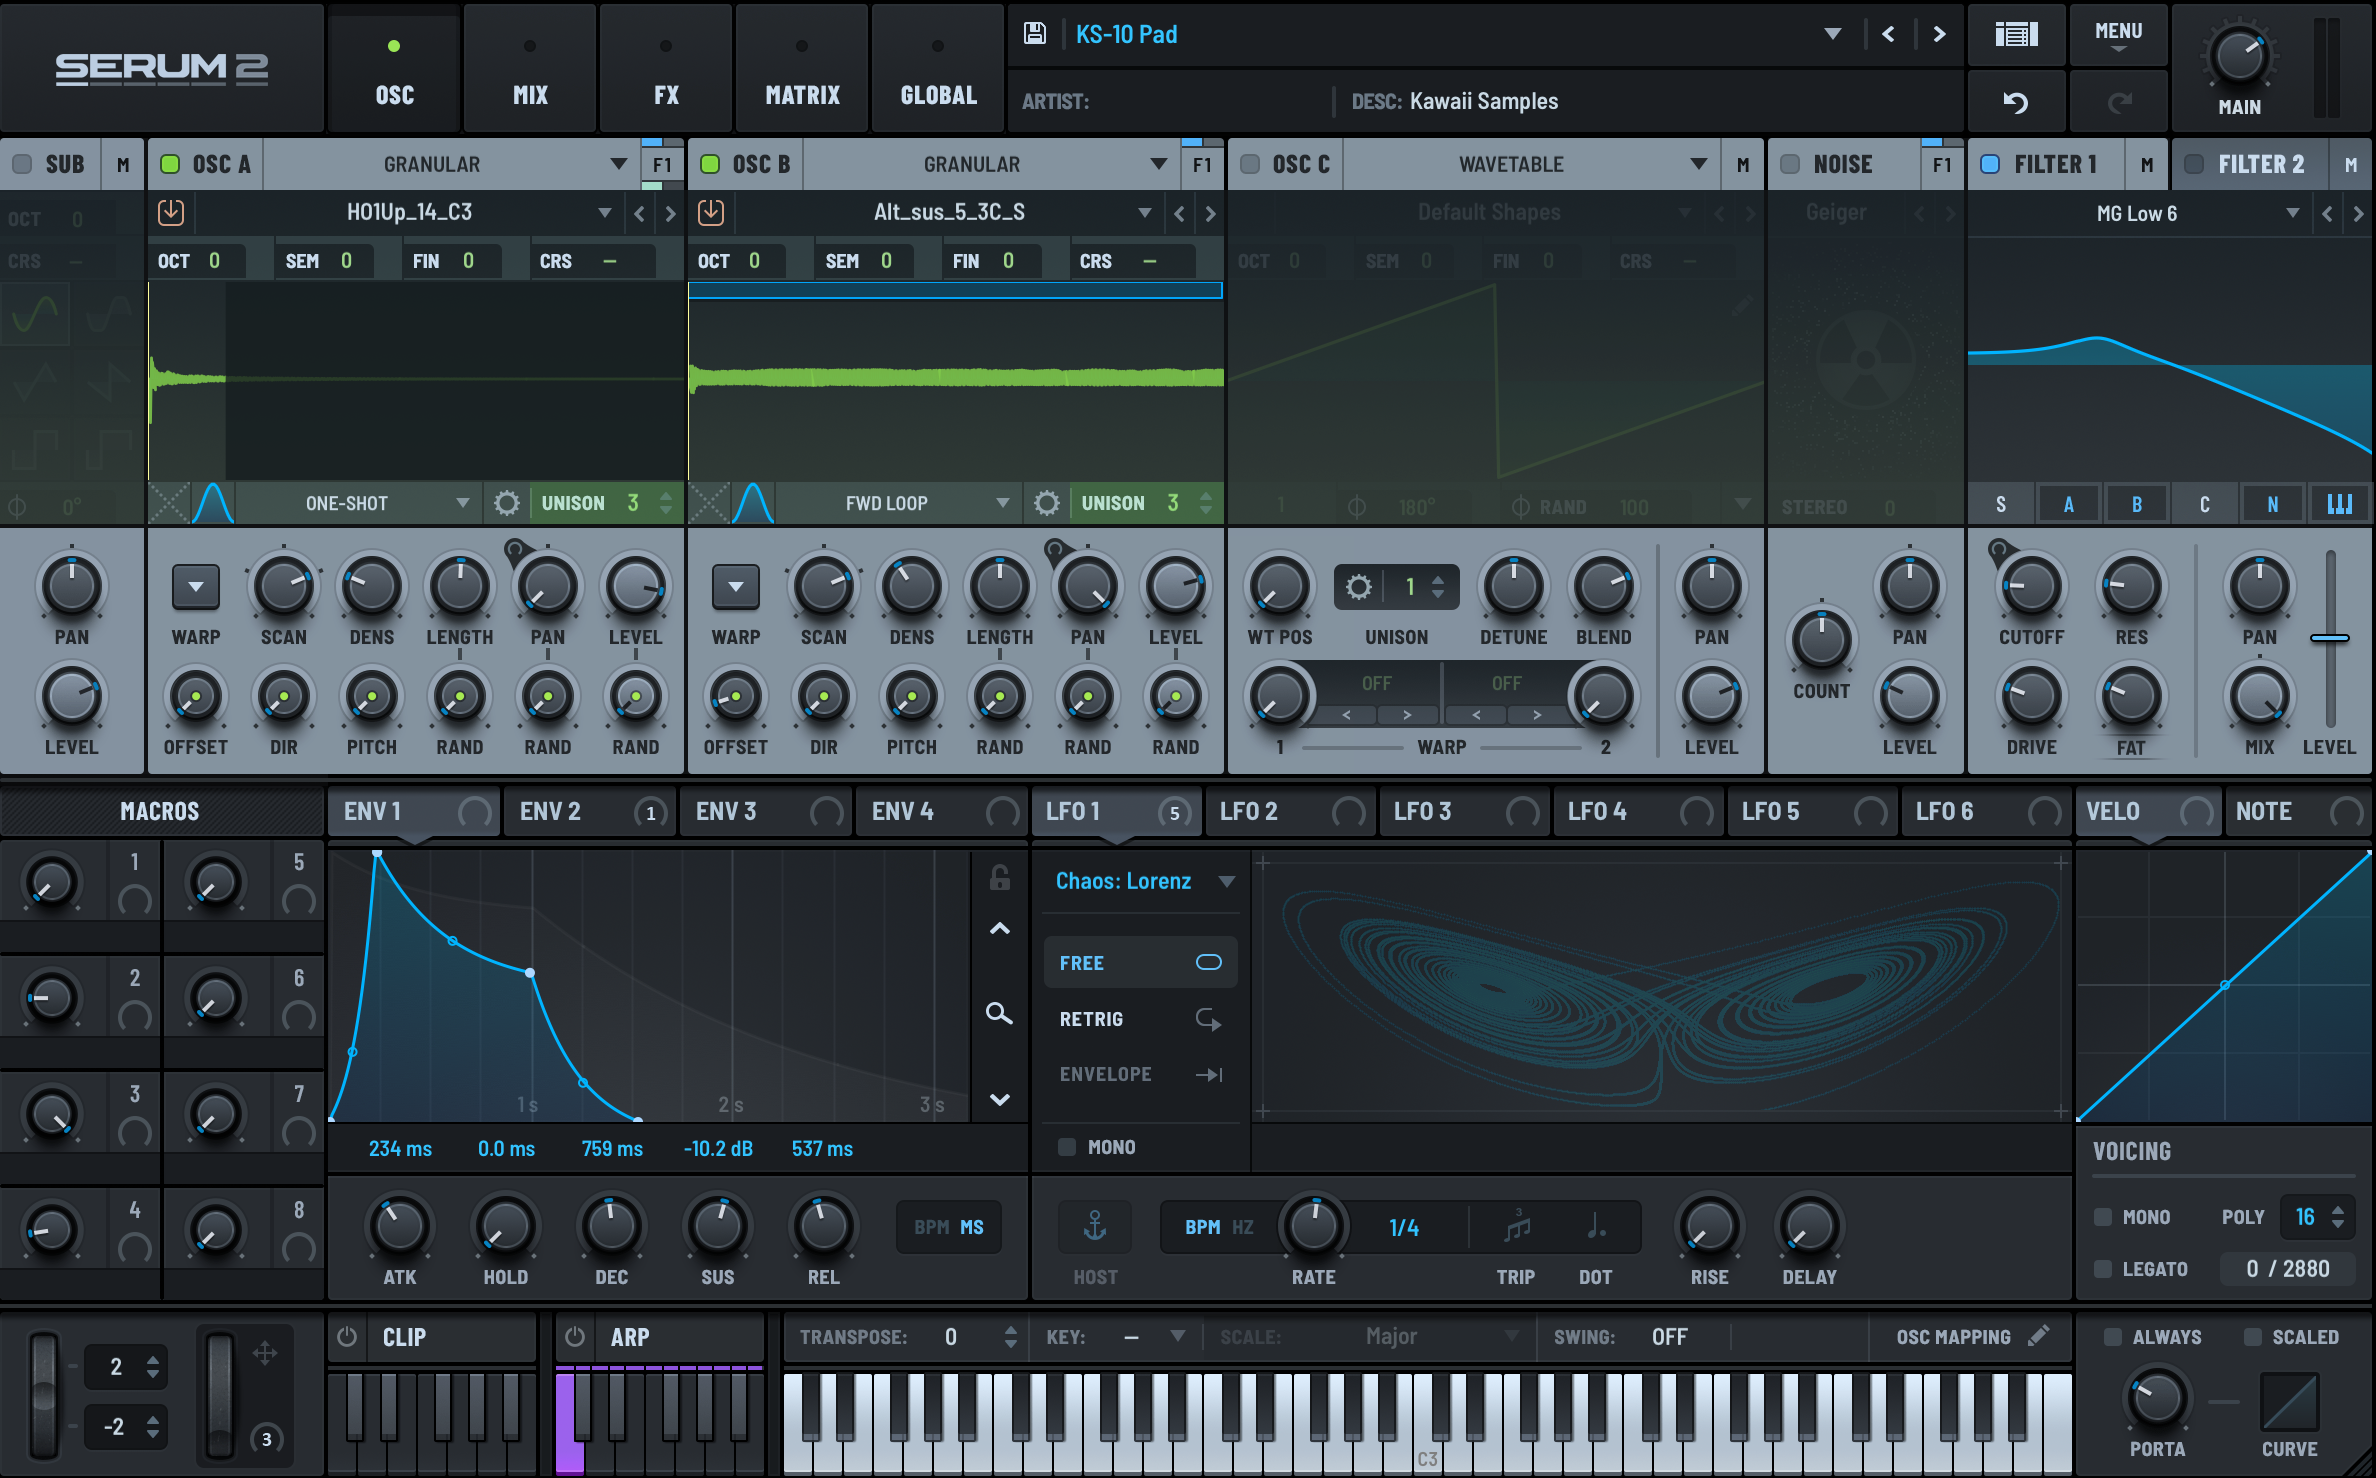Open Alt_sus_5_3C_S sample dropdown

[x=1145, y=212]
